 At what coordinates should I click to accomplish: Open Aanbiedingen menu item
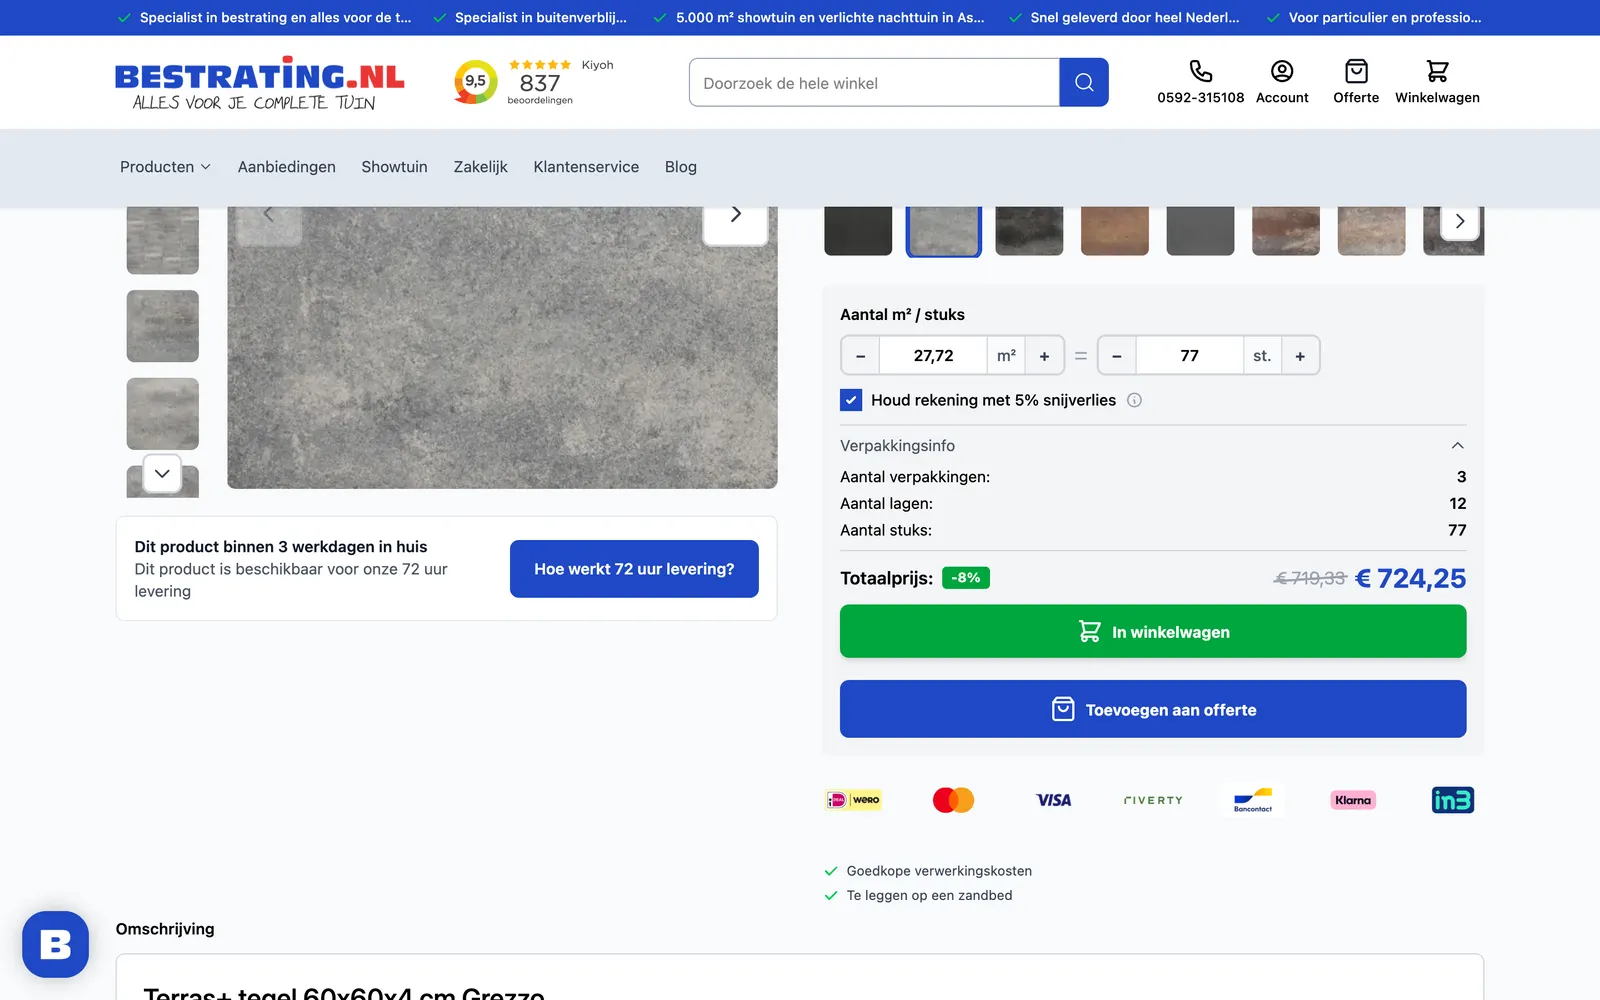click(x=287, y=167)
